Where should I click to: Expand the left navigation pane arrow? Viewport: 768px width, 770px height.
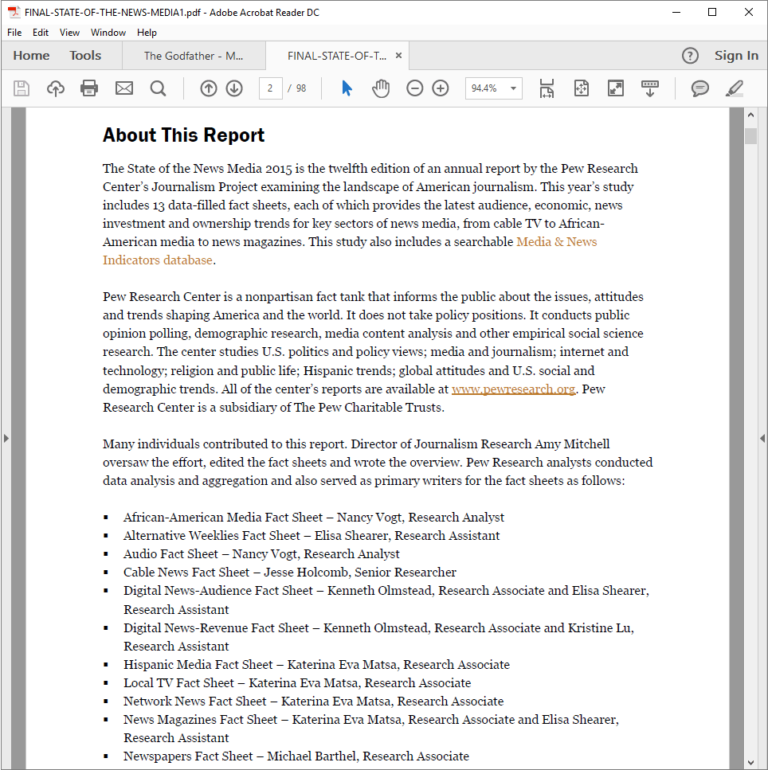tap(6, 438)
